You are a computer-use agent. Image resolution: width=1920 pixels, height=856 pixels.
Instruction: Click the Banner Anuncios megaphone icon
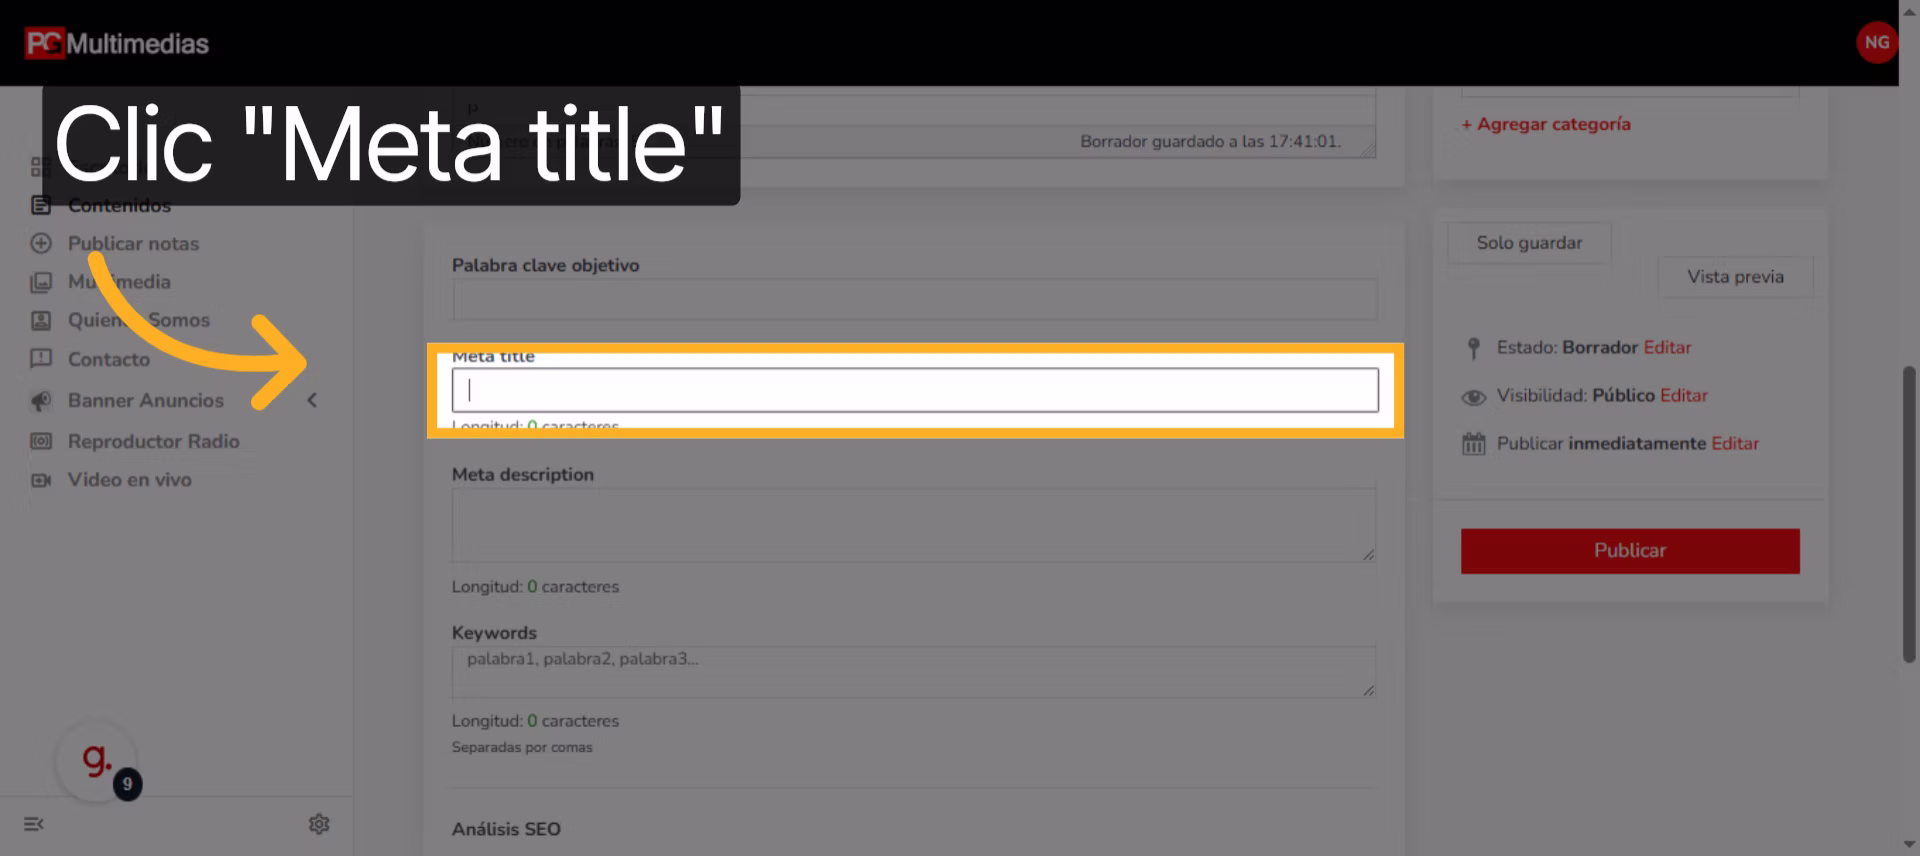41,401
